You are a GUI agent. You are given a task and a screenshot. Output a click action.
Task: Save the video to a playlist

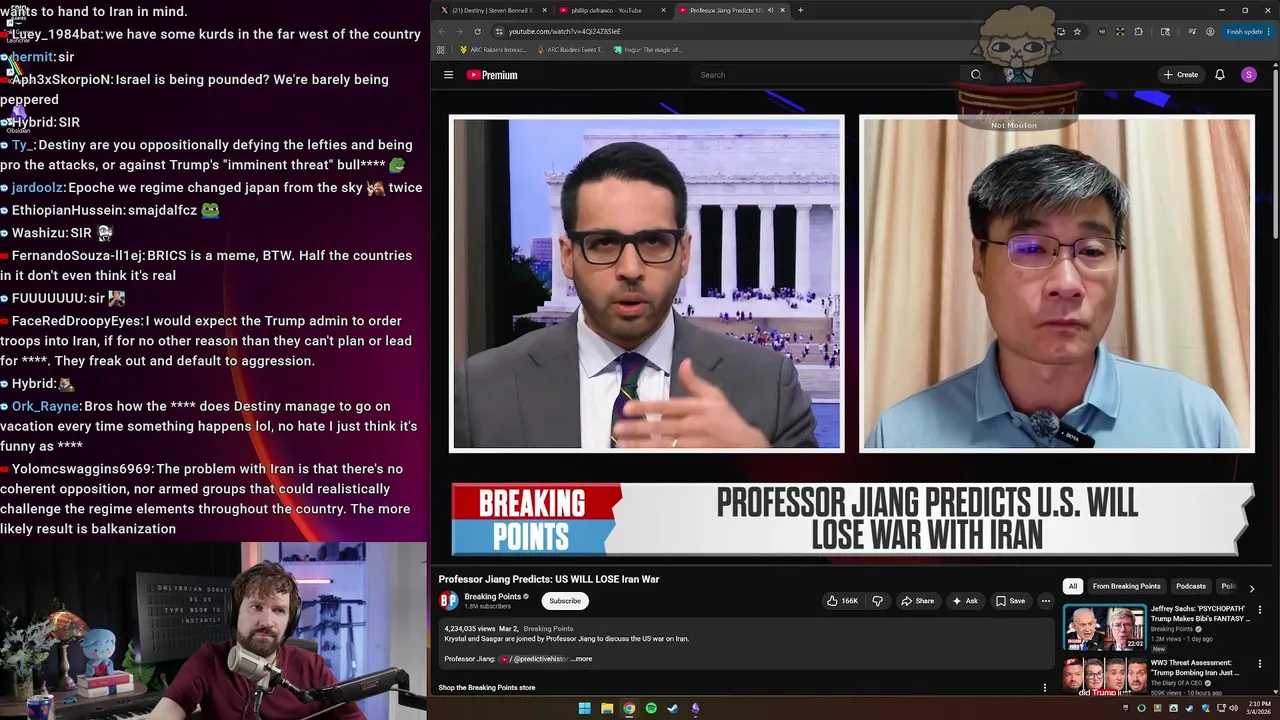[x=1010, y=601]
